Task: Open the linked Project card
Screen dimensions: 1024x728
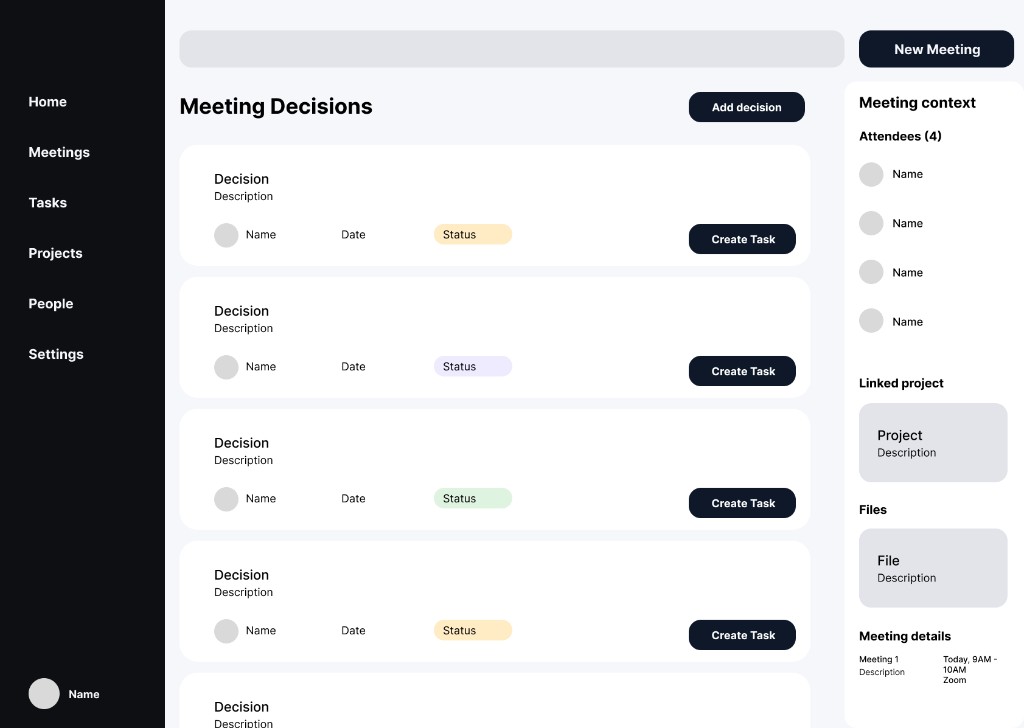Action: click(x=933, y=443)
